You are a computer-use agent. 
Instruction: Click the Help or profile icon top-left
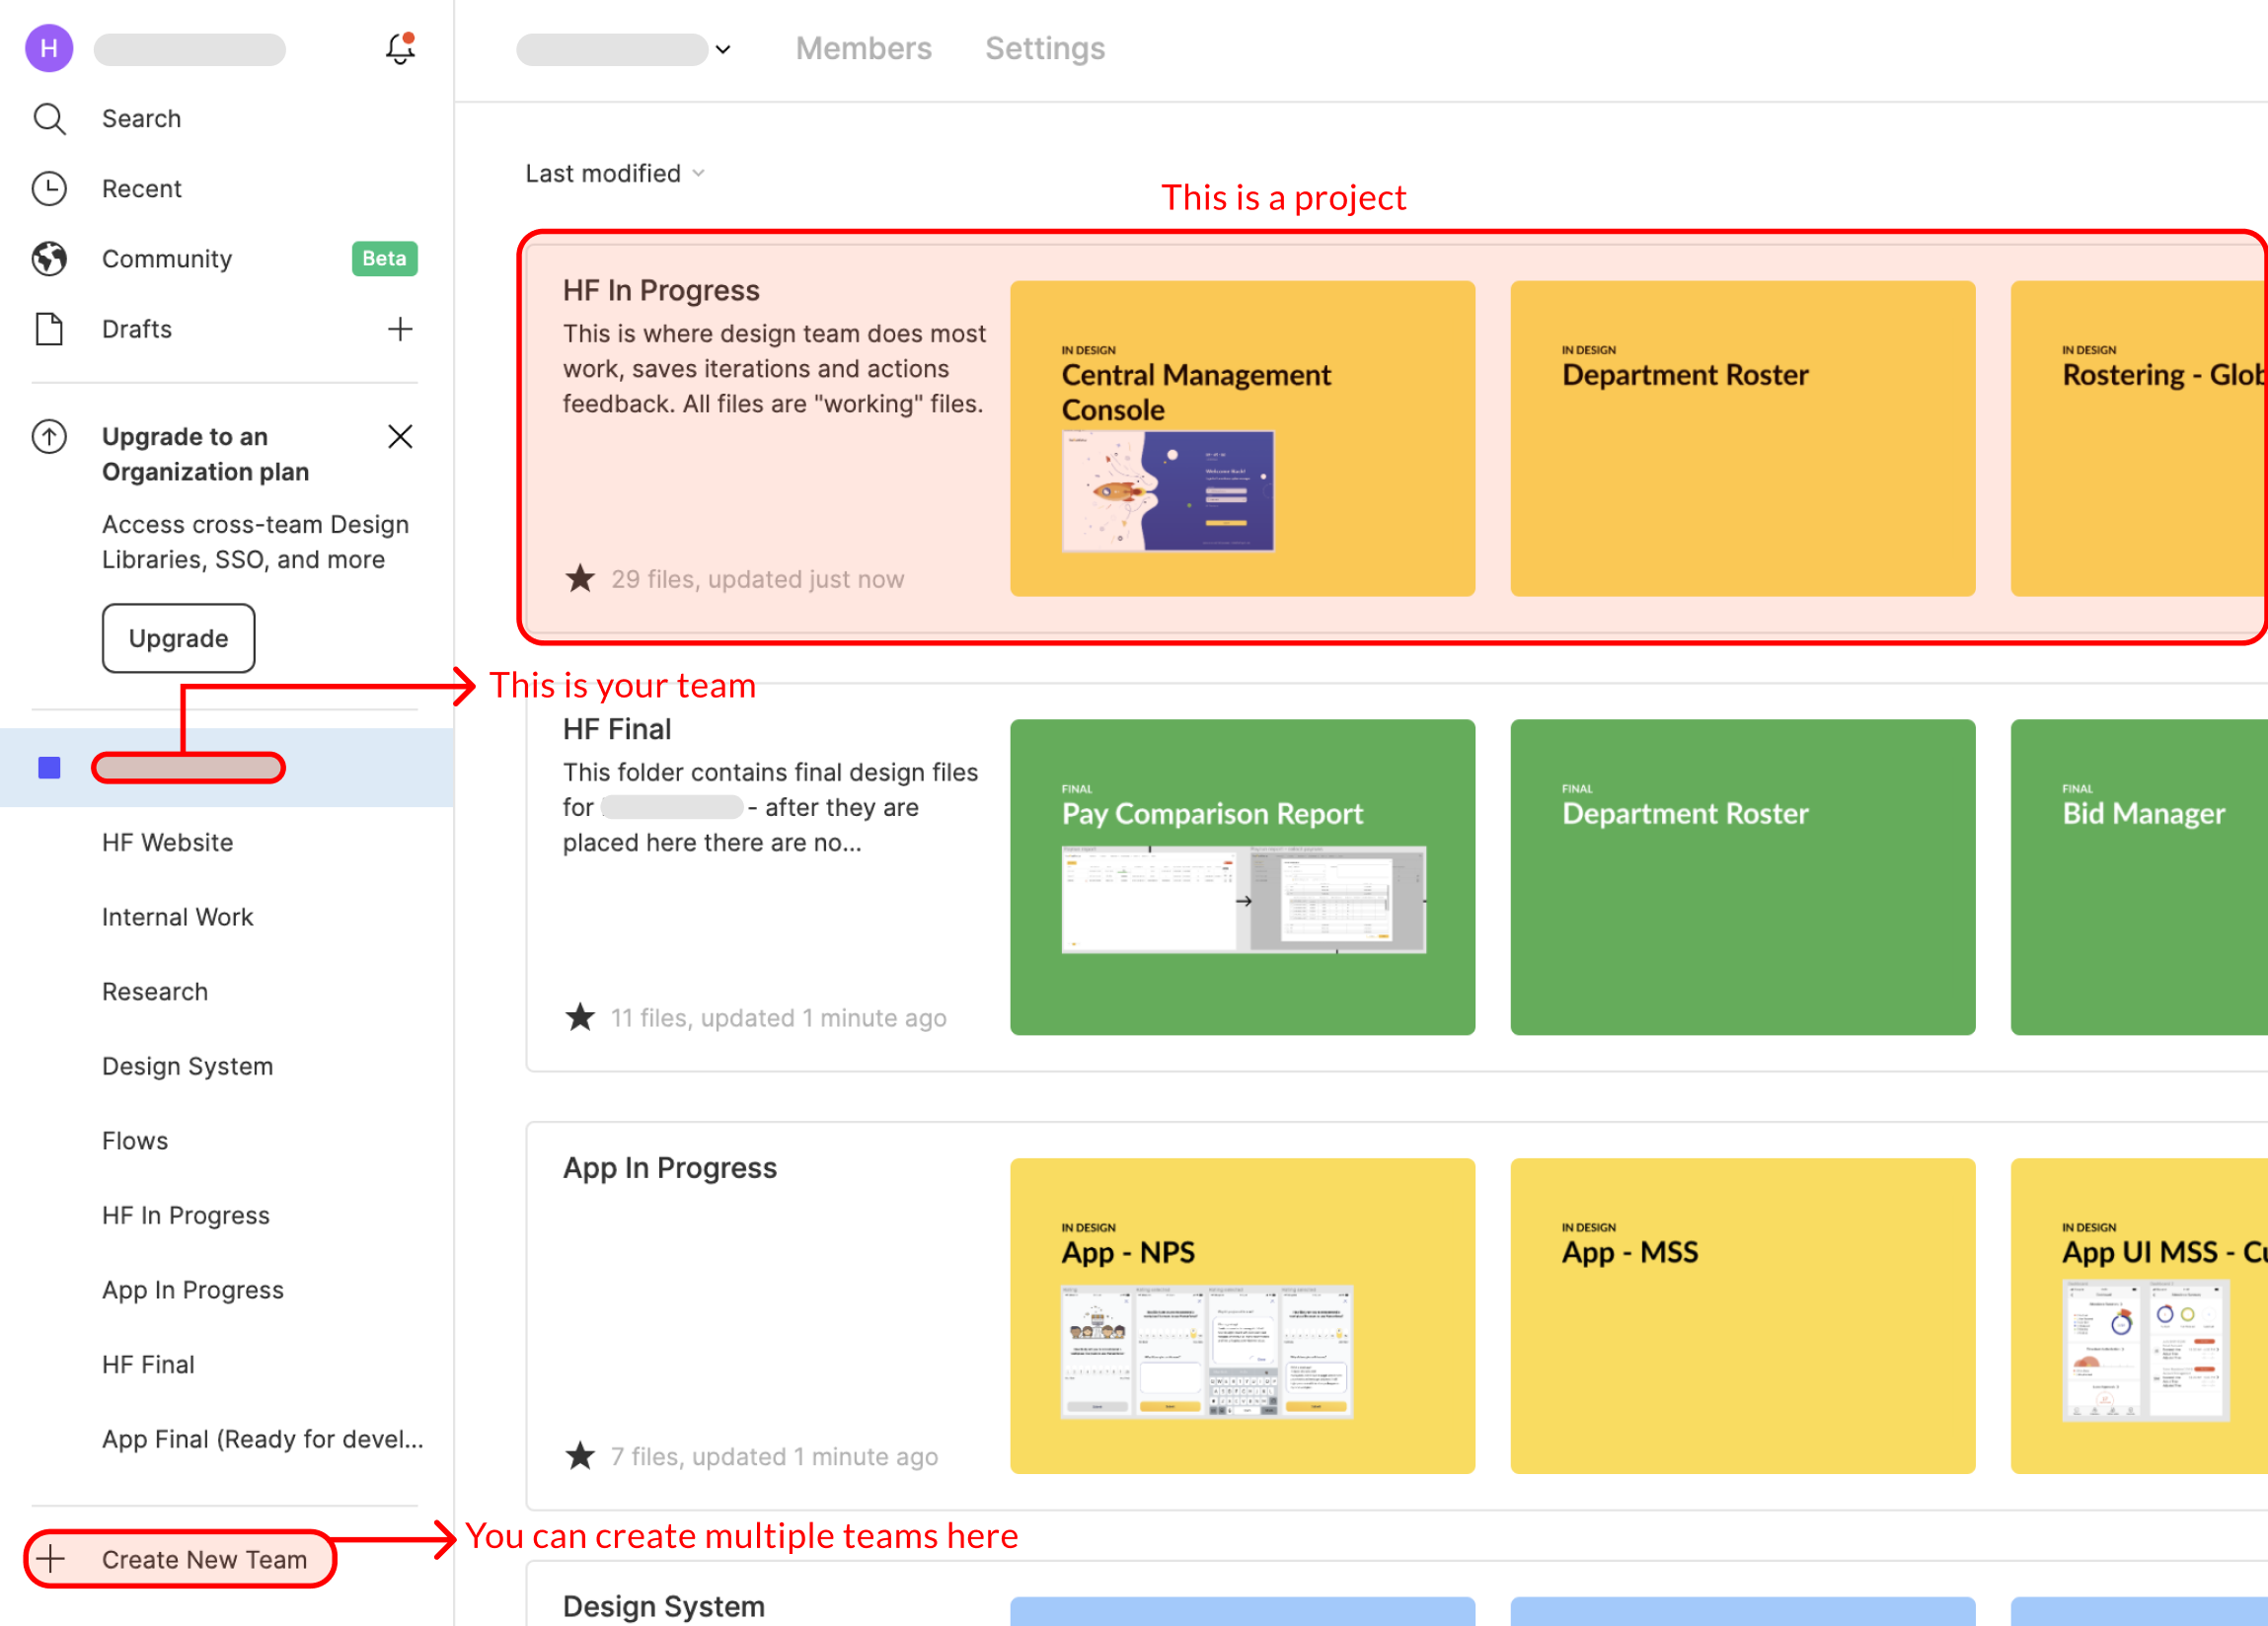(x=49, y=47)
